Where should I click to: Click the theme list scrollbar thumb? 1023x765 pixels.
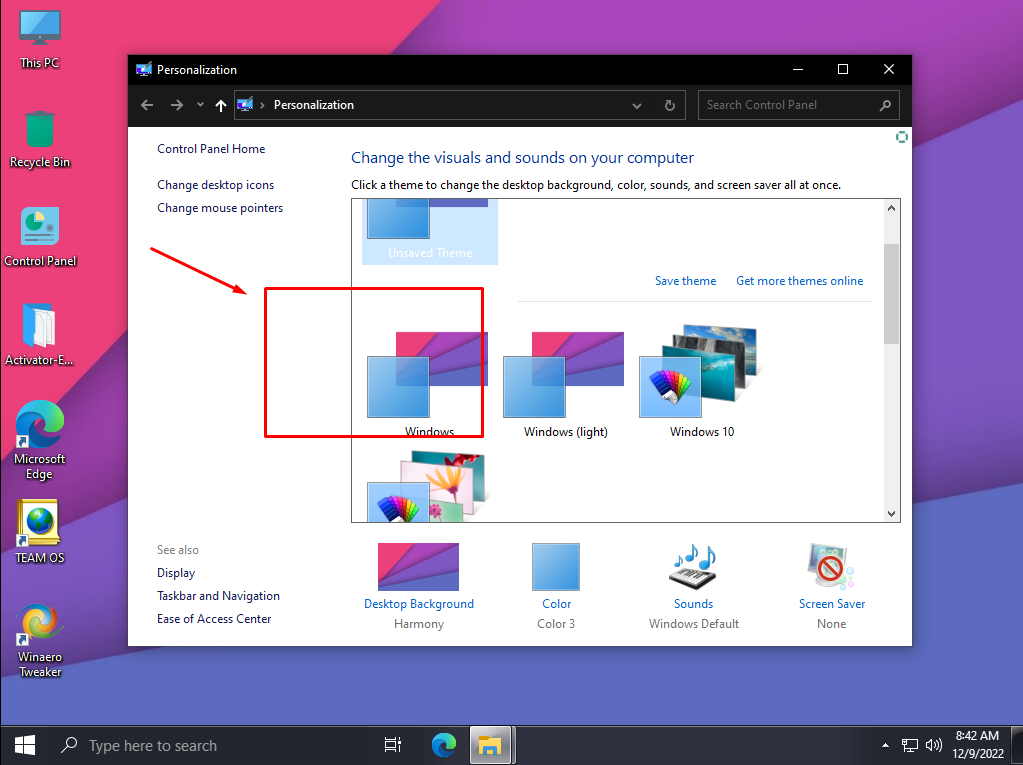891,293
